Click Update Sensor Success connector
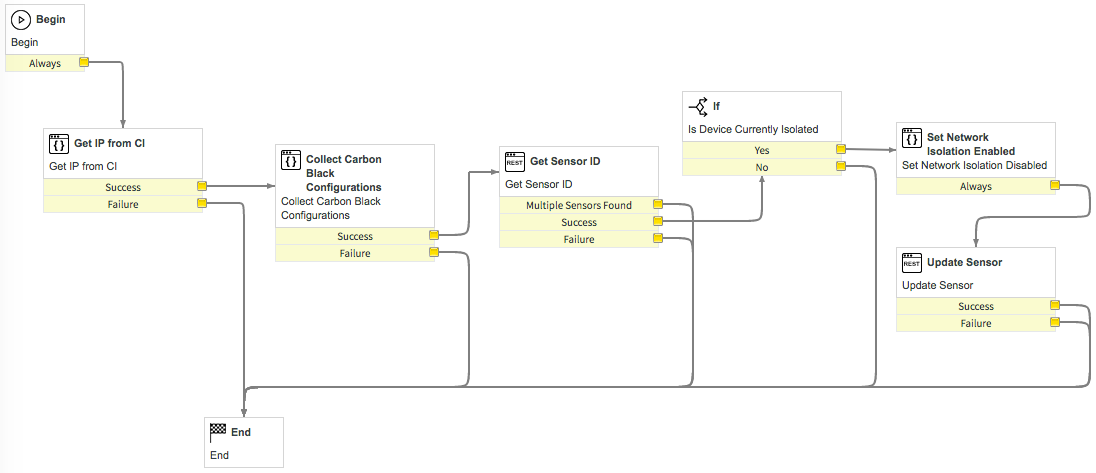This screenshot has width=1096, height=473. 1054,305
